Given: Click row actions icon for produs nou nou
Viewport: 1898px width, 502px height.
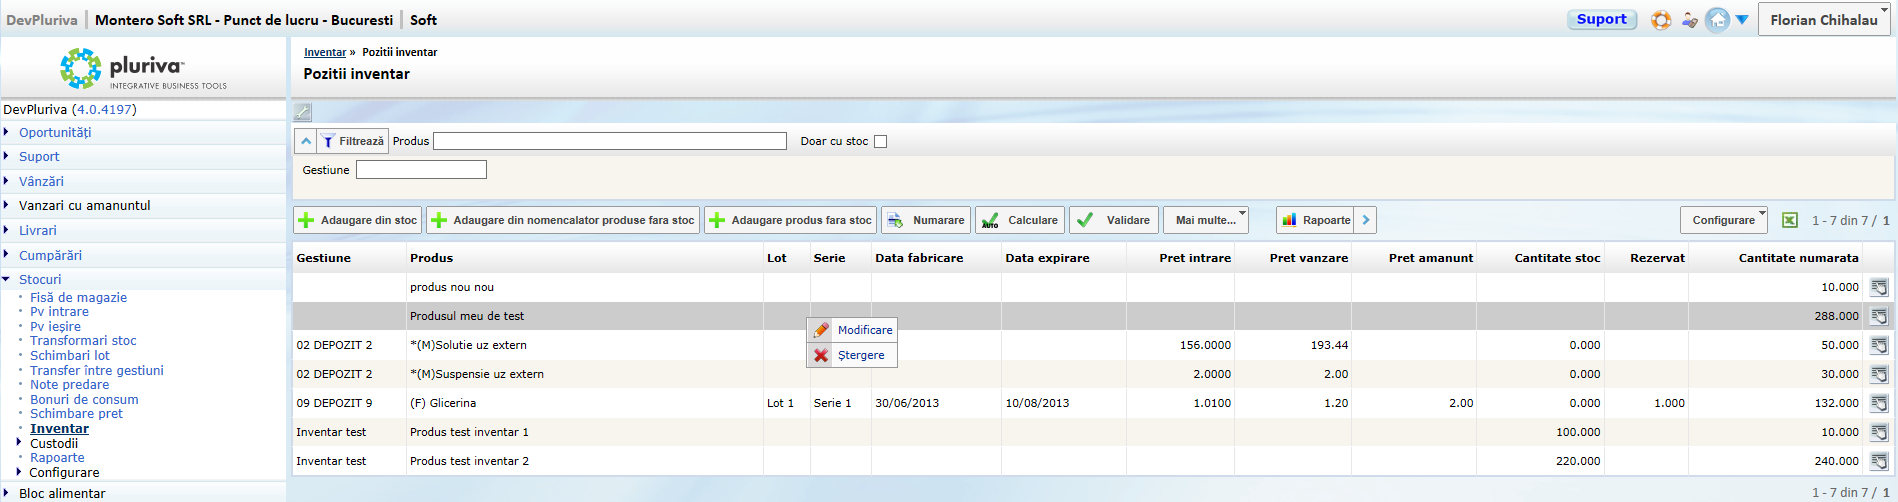Looking at the screenshot, I should pyautogui.click(x=1879, y=287).
